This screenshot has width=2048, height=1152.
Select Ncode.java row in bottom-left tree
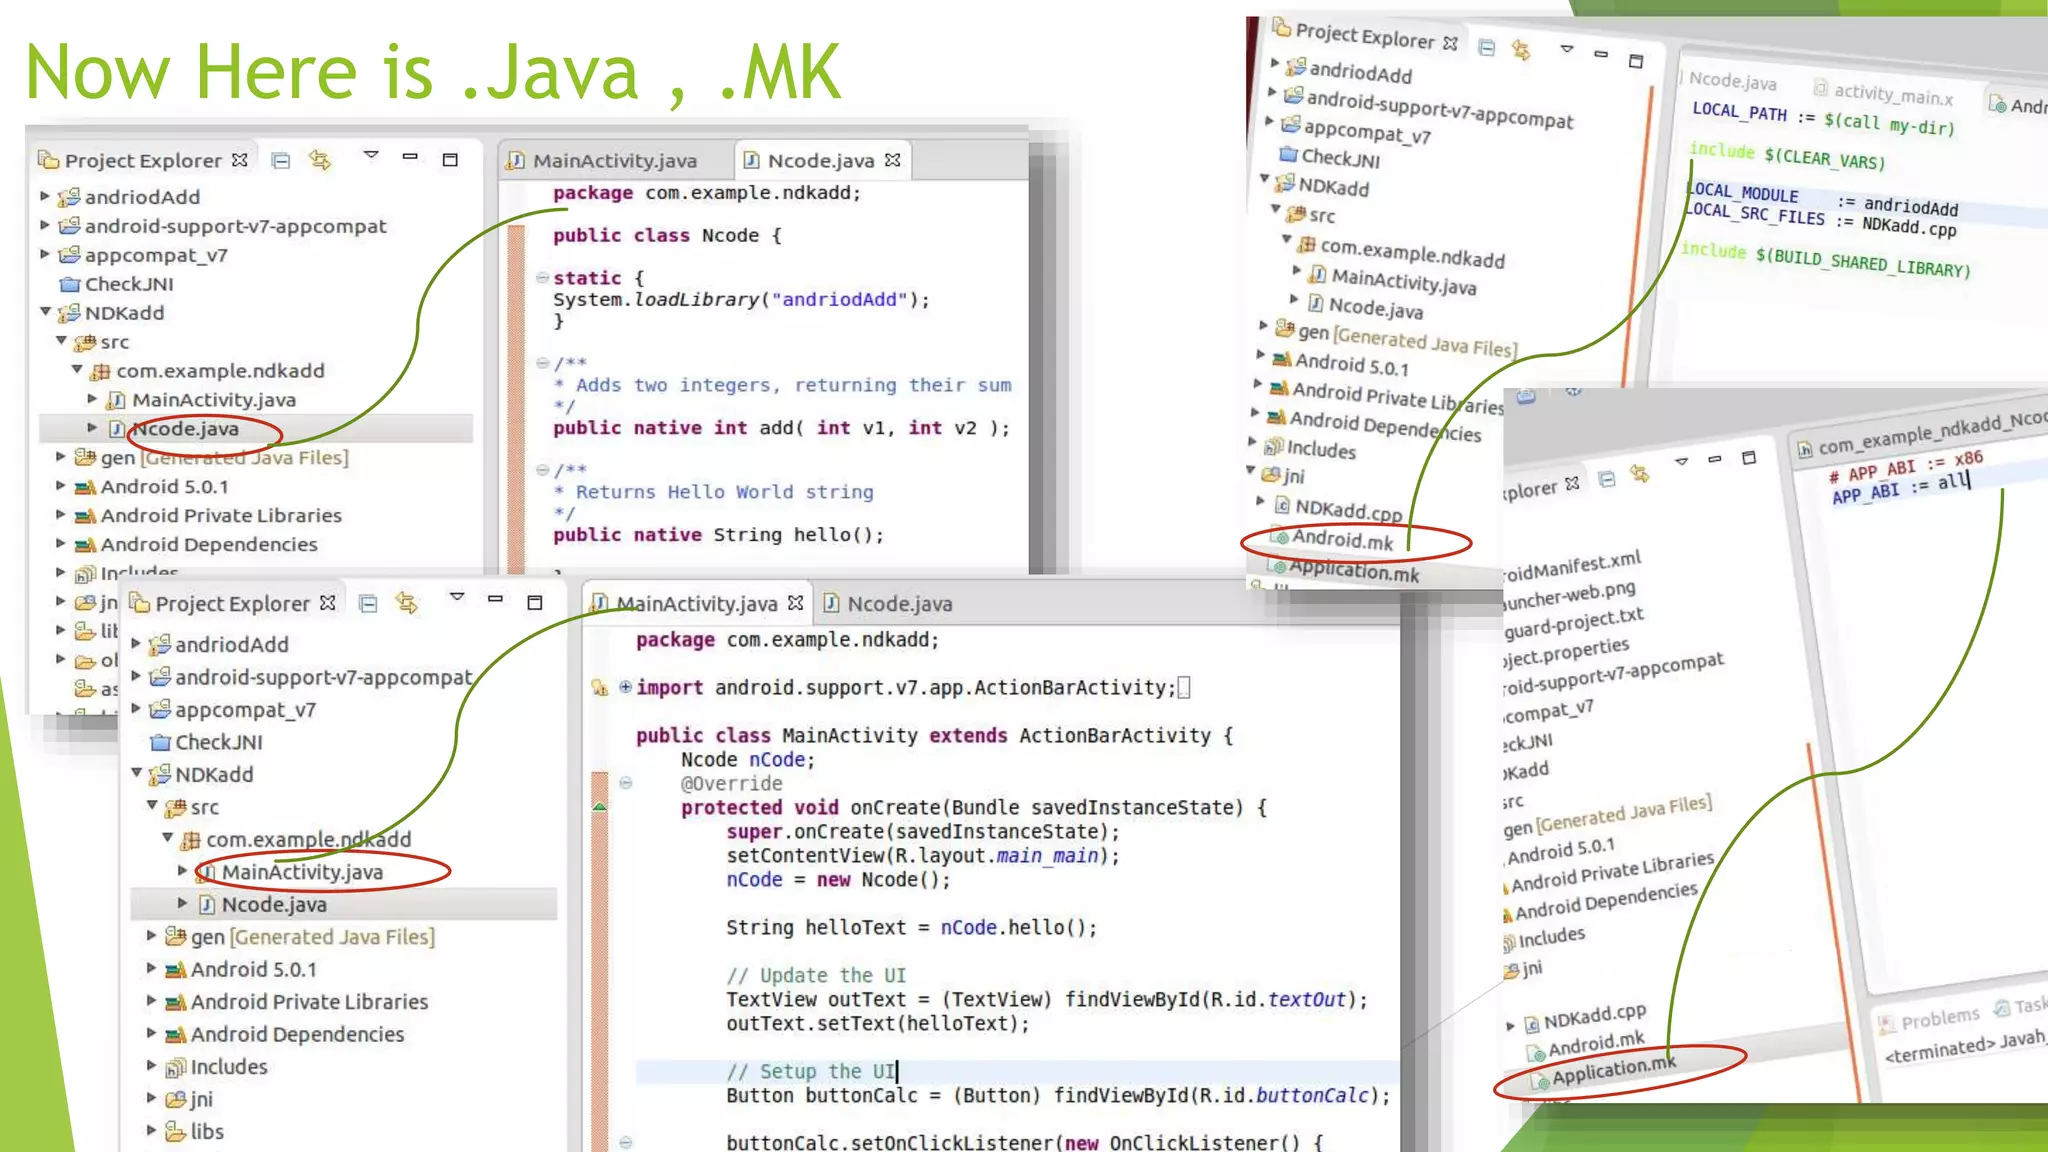point(344,904)
